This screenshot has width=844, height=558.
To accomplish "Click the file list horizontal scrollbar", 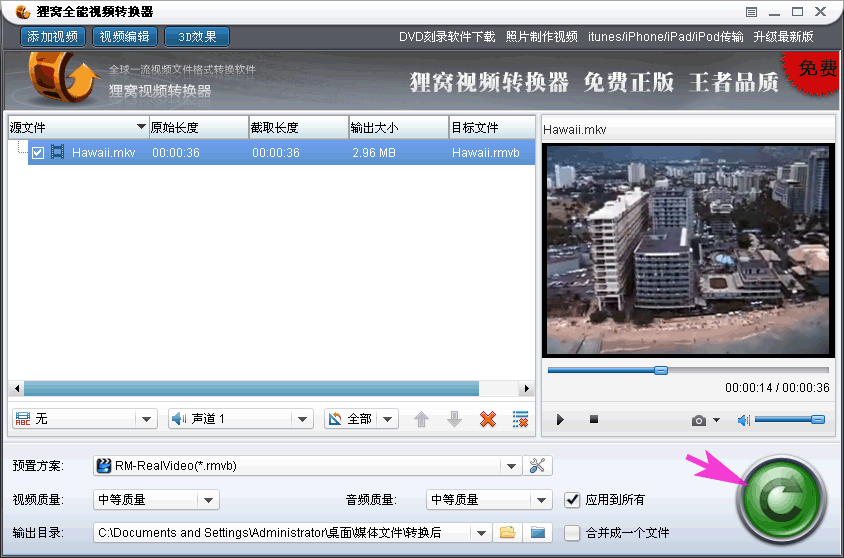I will [x=251, y=388].
